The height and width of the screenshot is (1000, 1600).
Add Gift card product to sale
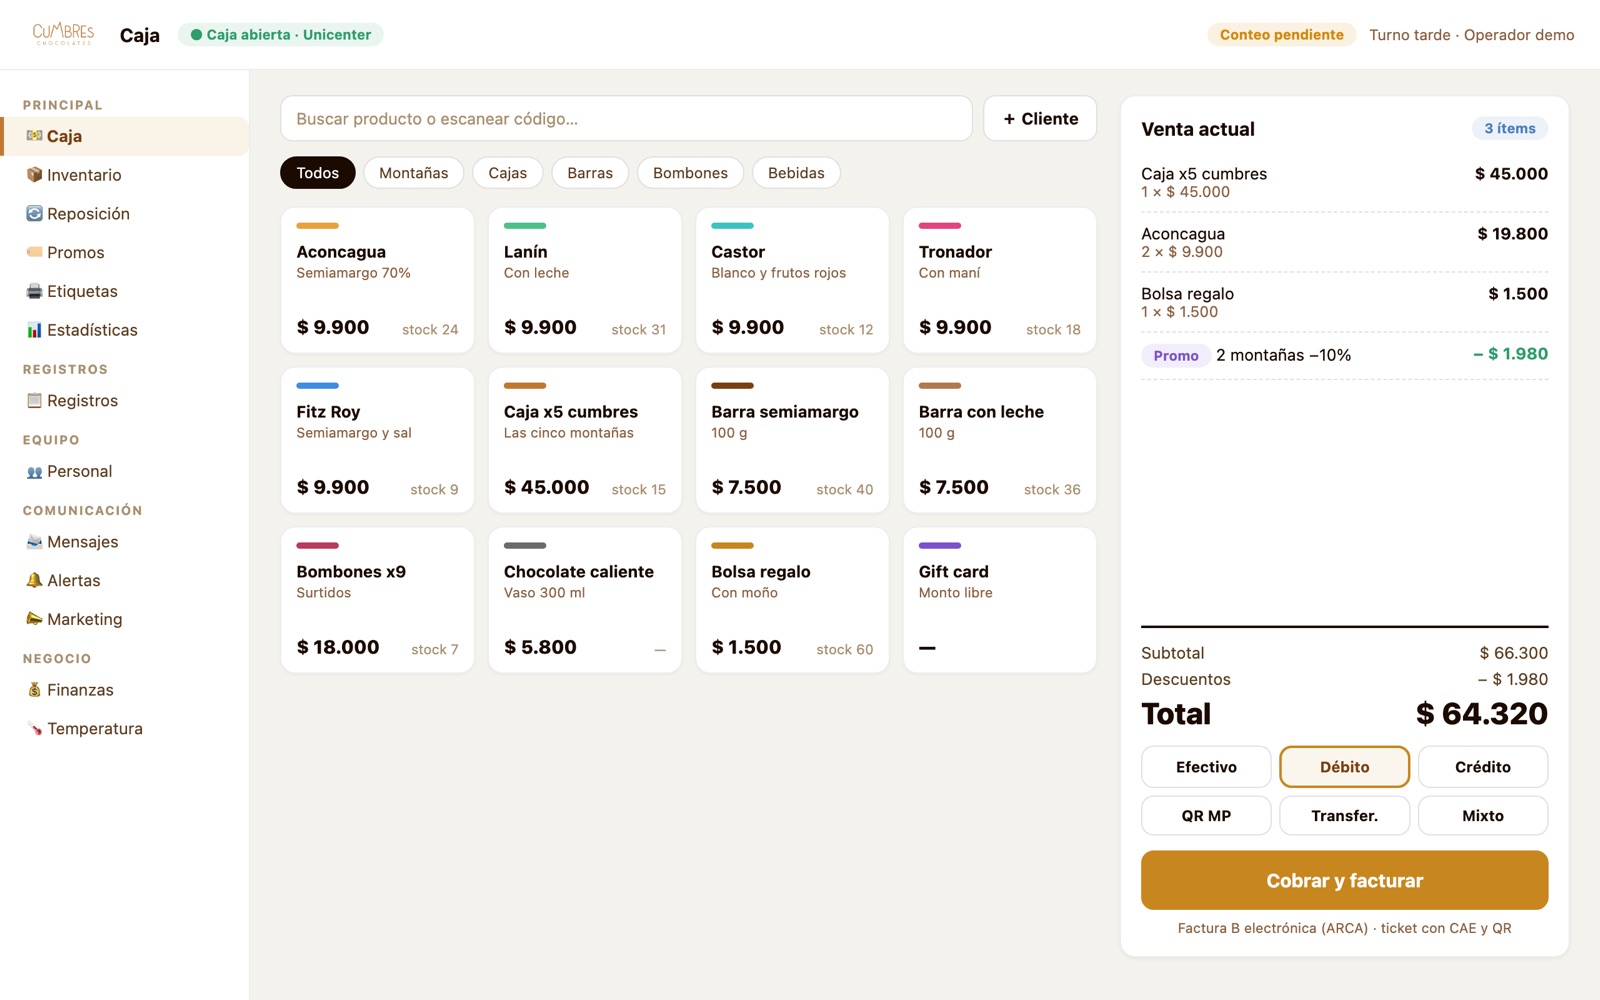point(1000,600)
